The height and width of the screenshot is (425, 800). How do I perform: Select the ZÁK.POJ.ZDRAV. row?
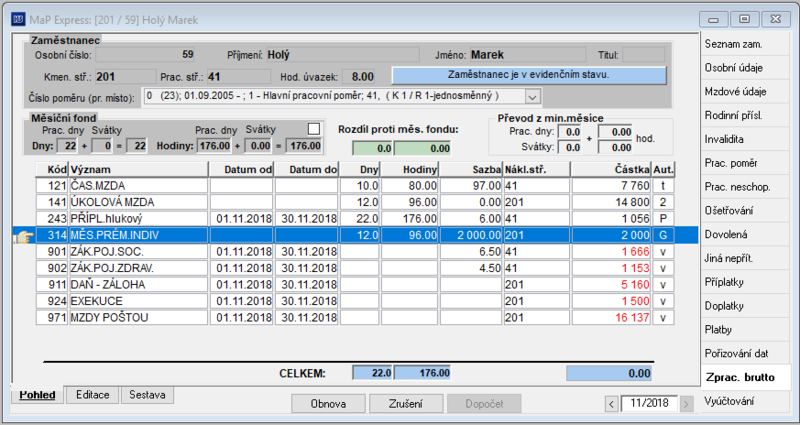pyautogui.click(x=355, y=268)
